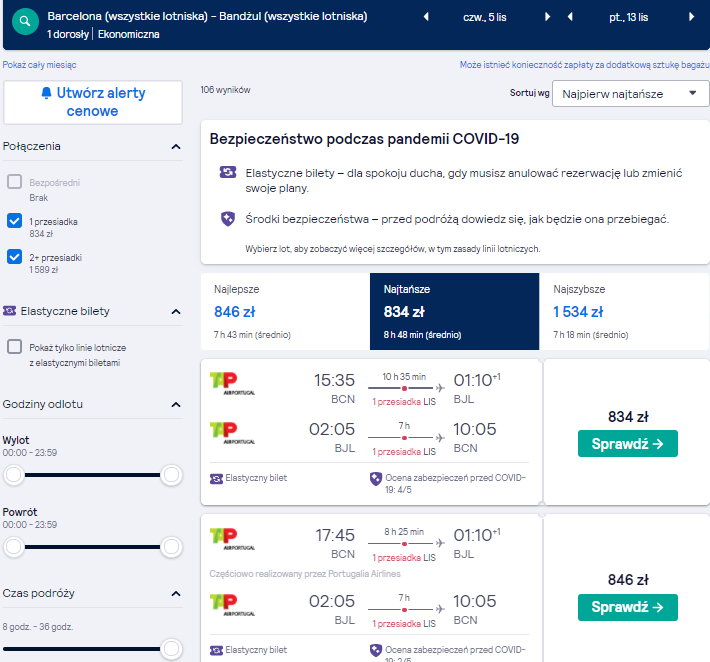Click the 1 dorosły | Ekonomiczna passenger summary
This screenshot has width=710, height=662.
point(103,34)
